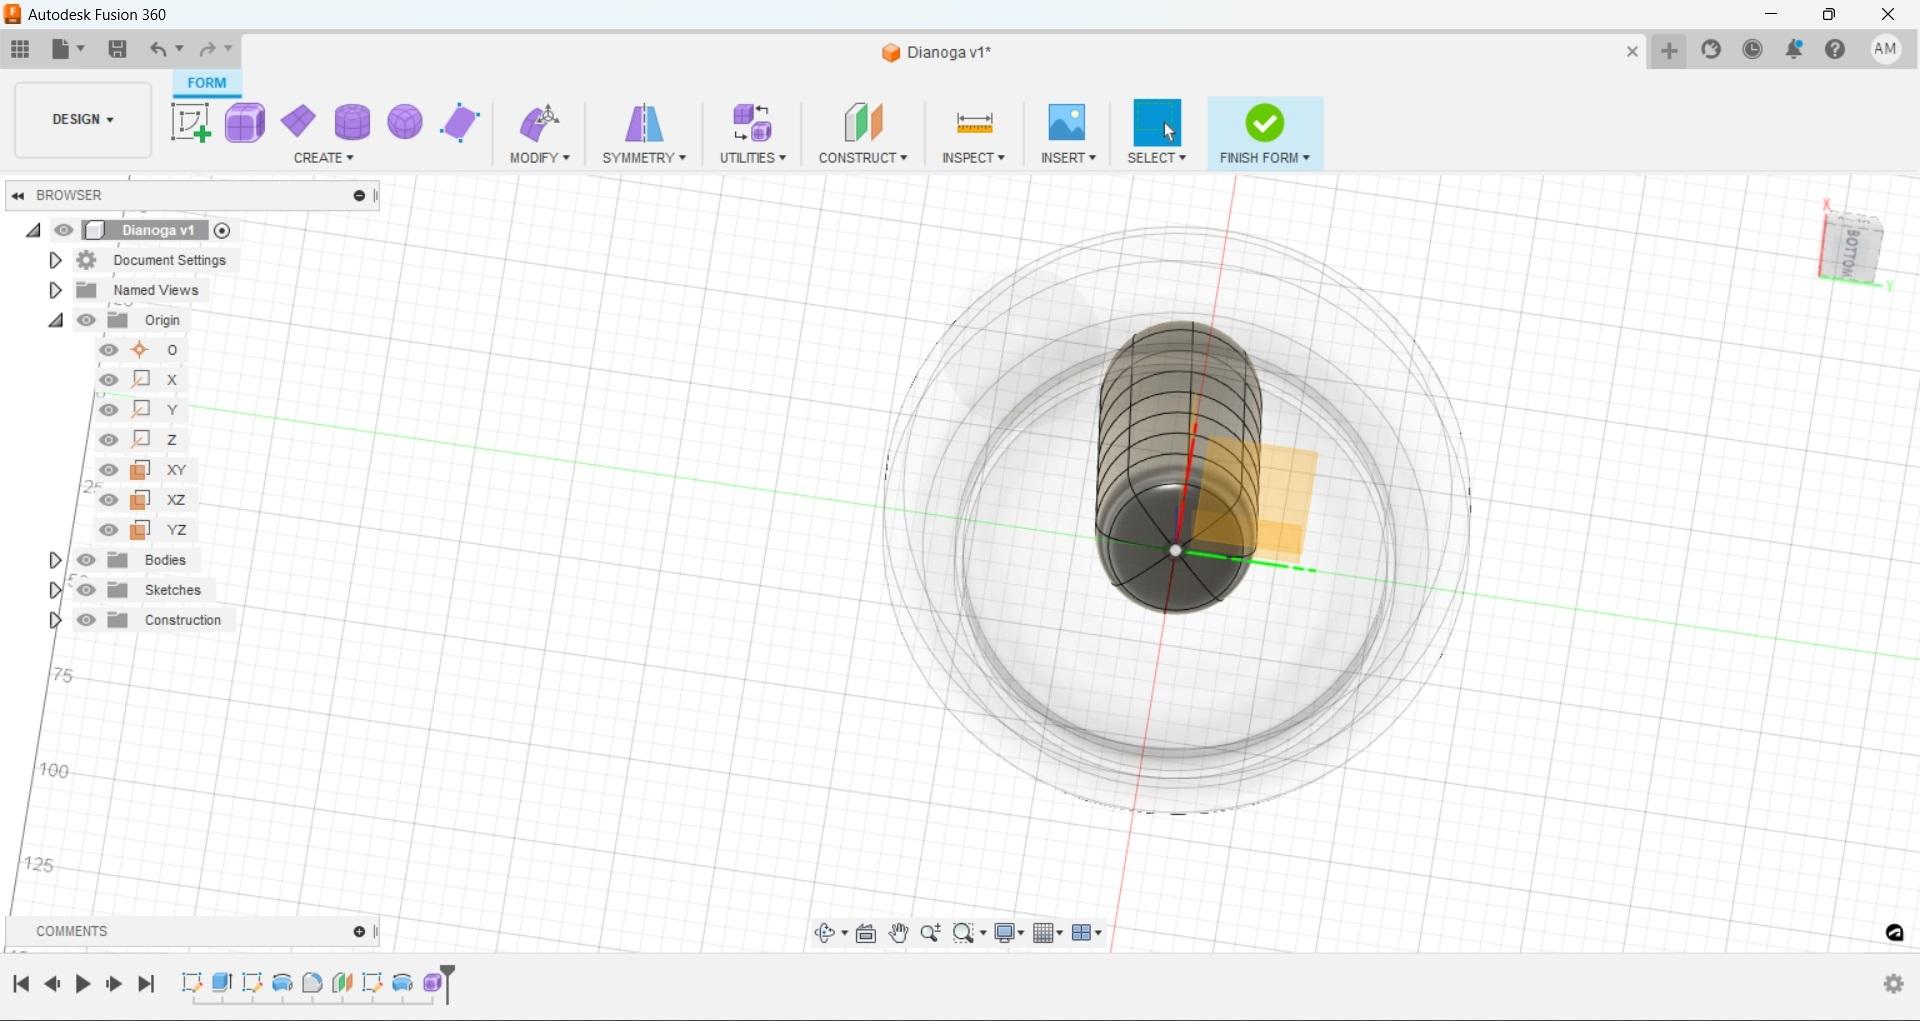Click the green Finish Form checkmark
Image resolution: width=1920 pixels, height=1021 pixels.
(x=1265, y=123)
